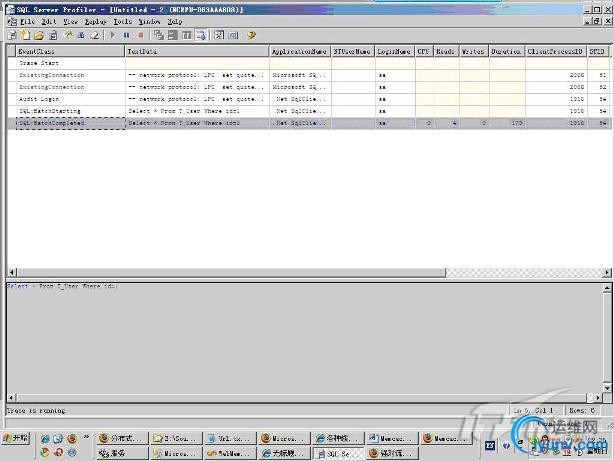Click the Duration column header
The width and height of the screenshot is (614, 461).
507,51
